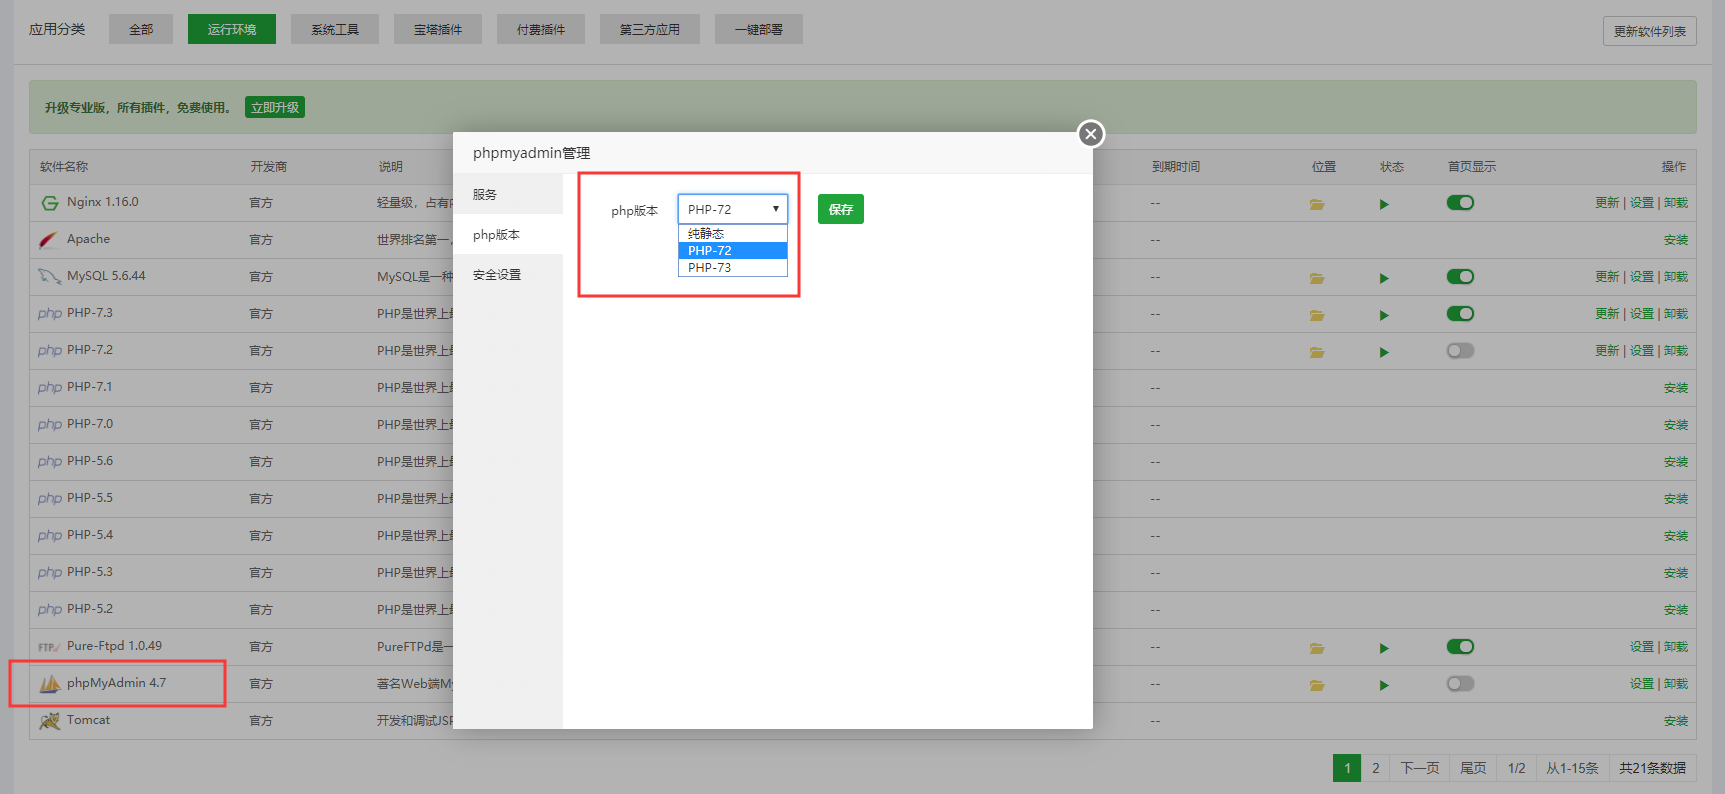Image resolution: width=1725 pixels, height=794 pixels.
Task: Open folder location for phpMyAdmin row
Action: (x=1317, y=685)
